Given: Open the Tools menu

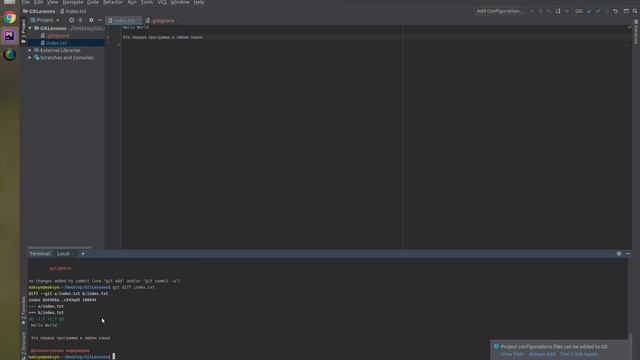Looking at the screenshot, I should coord(147,2).
